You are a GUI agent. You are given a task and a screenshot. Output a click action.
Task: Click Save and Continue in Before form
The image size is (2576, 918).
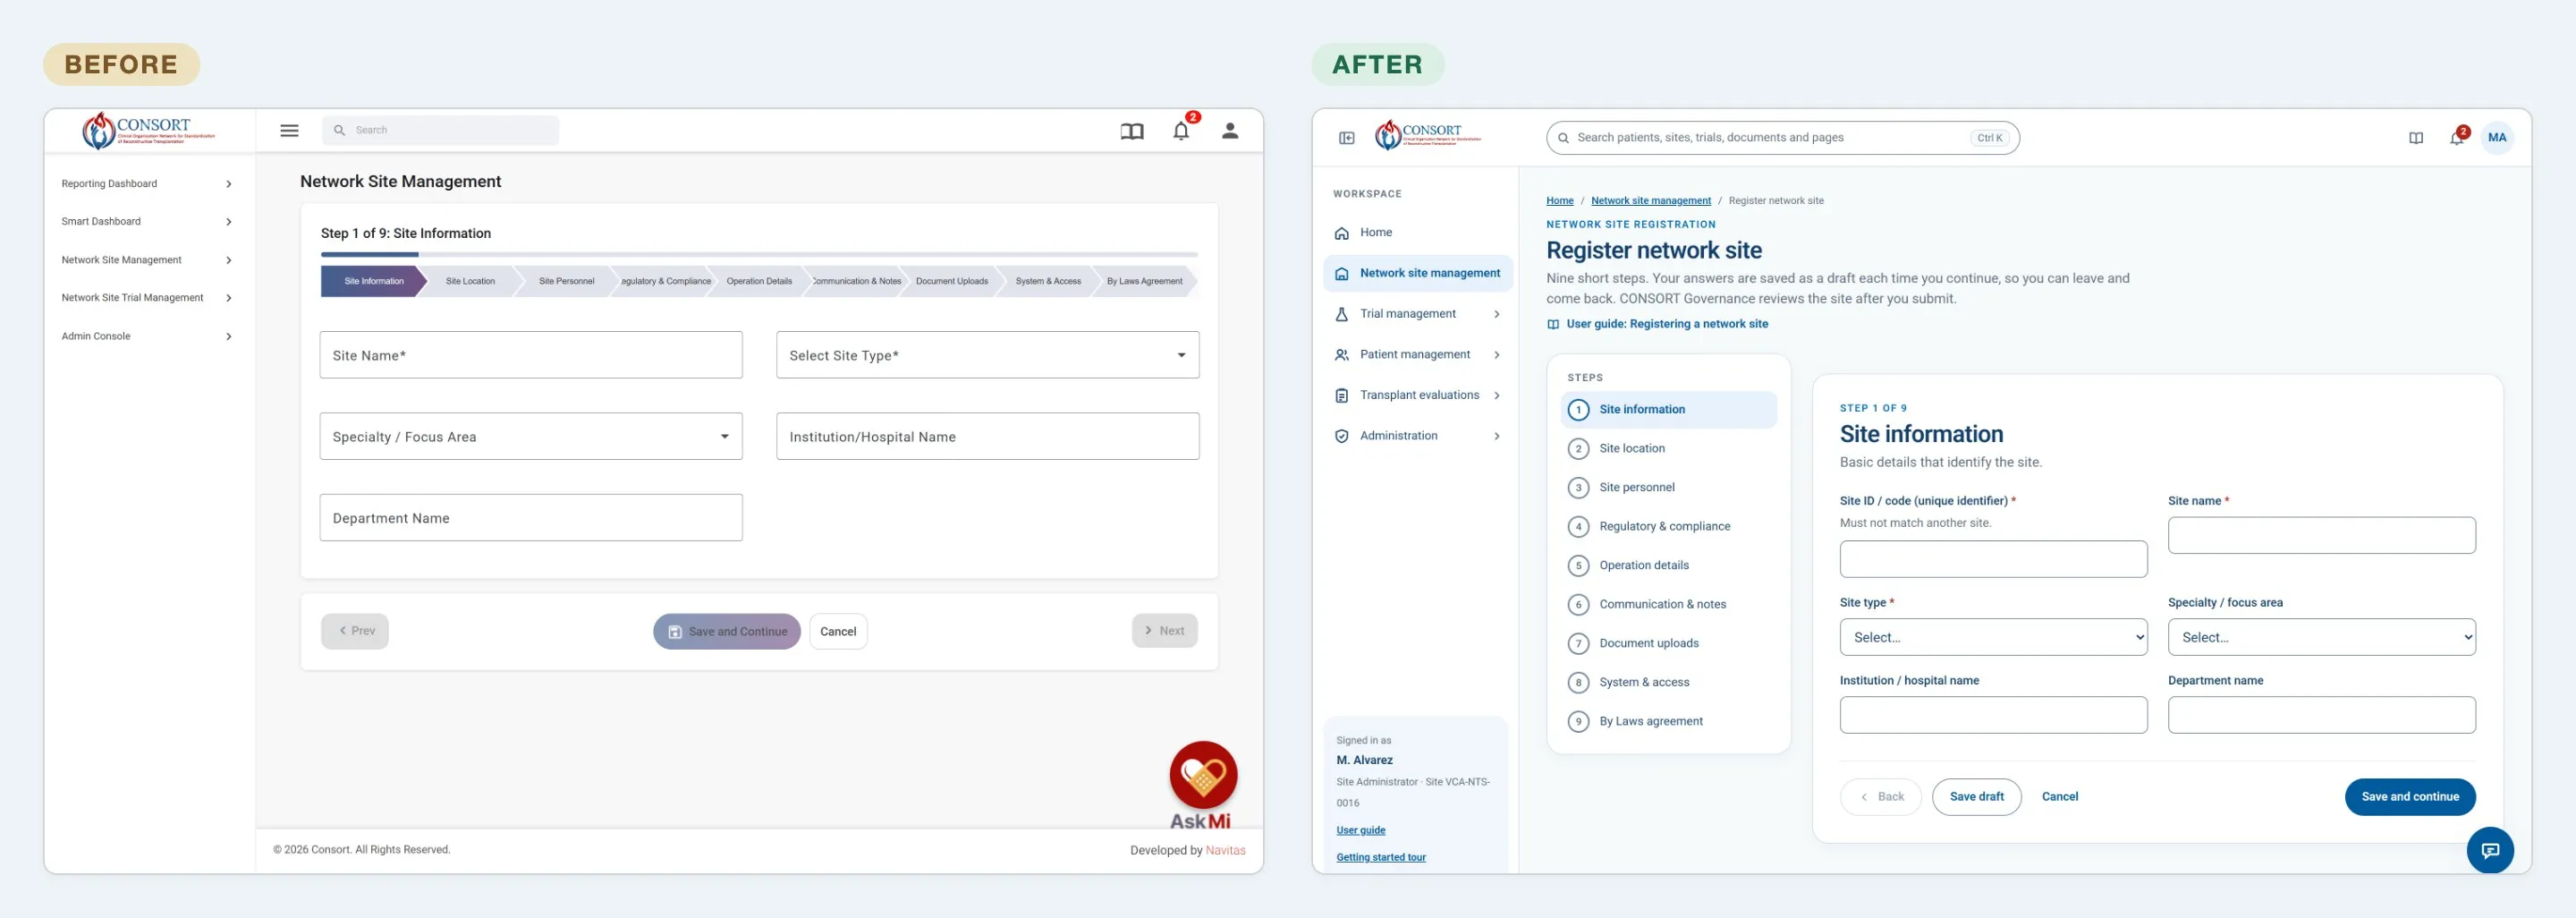[727, 631]
